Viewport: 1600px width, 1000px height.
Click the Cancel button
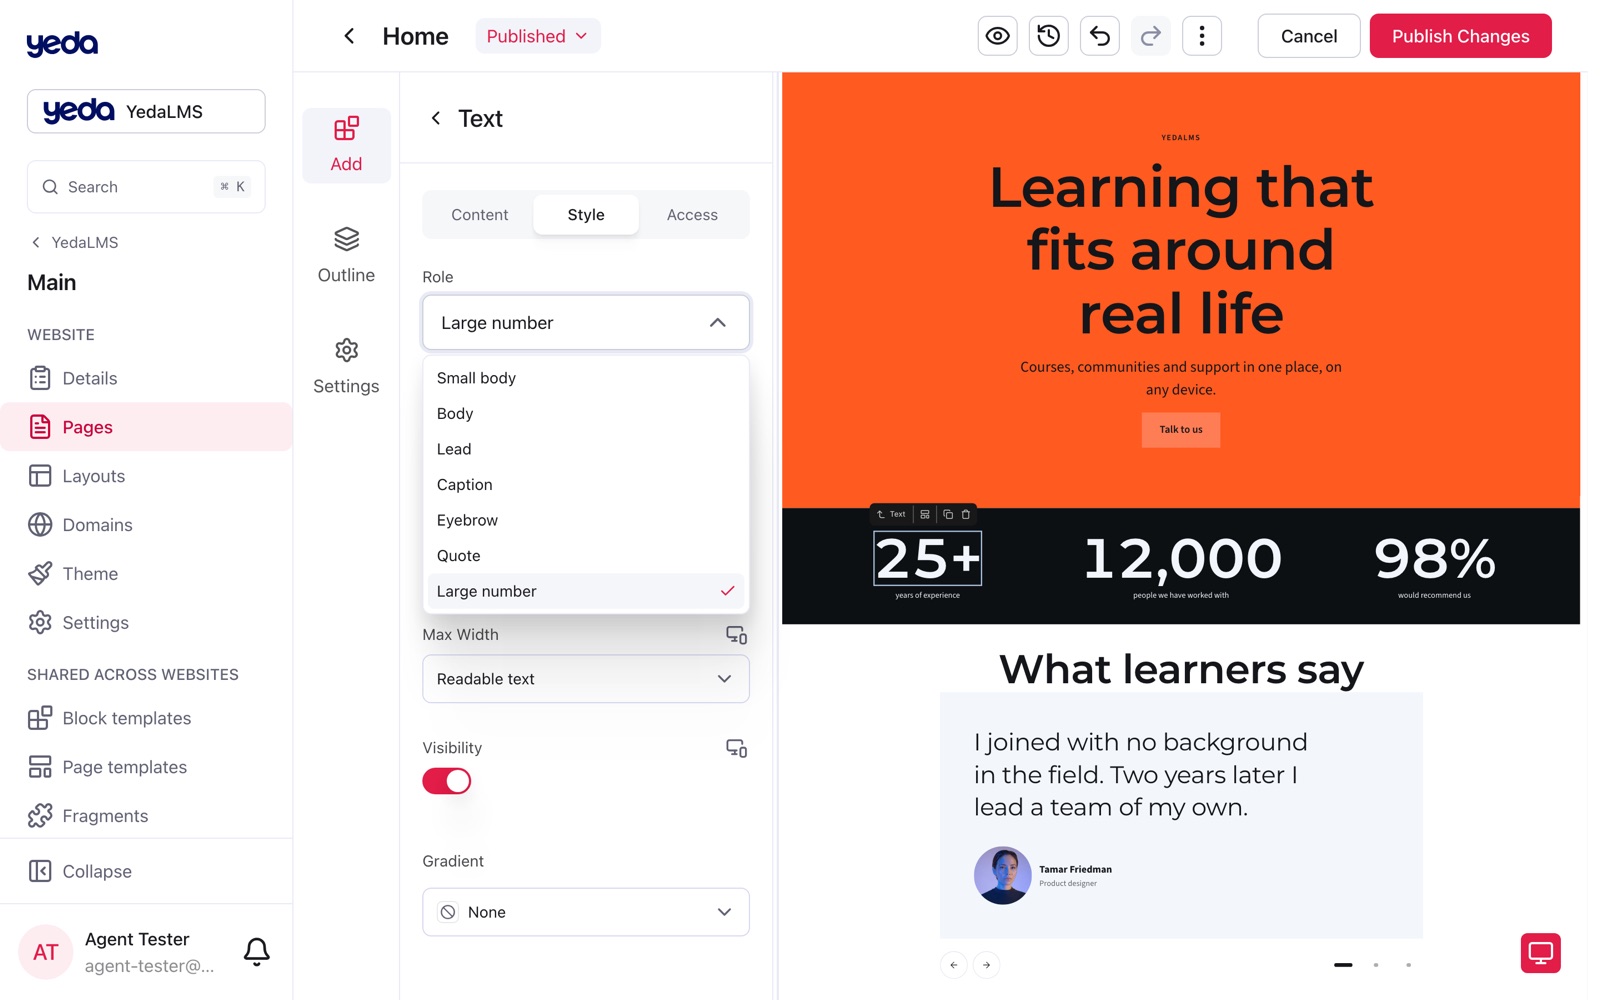click(x=1308, y=36)
